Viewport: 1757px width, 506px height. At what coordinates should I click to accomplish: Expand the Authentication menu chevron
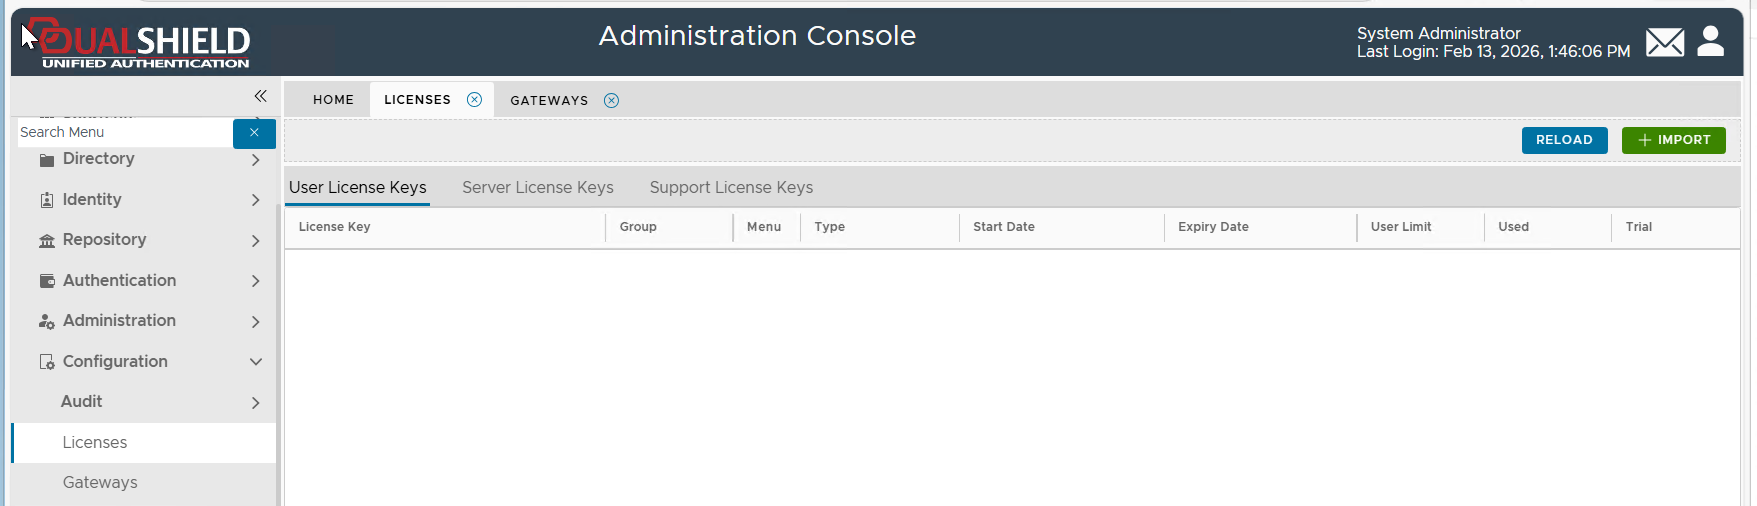pos(255,281)
